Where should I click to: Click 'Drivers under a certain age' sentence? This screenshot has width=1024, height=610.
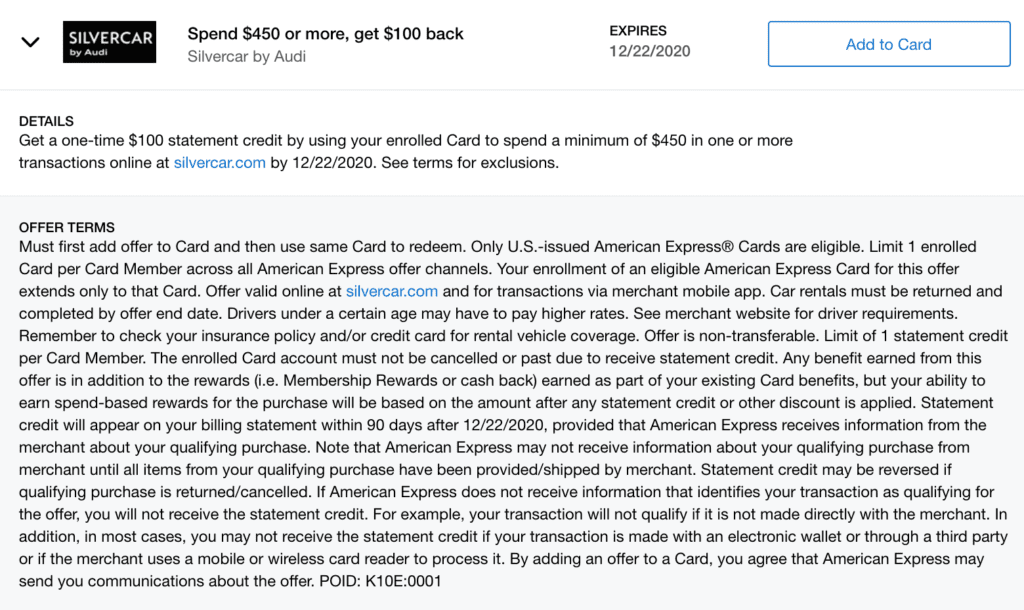[x=428, y=313]
